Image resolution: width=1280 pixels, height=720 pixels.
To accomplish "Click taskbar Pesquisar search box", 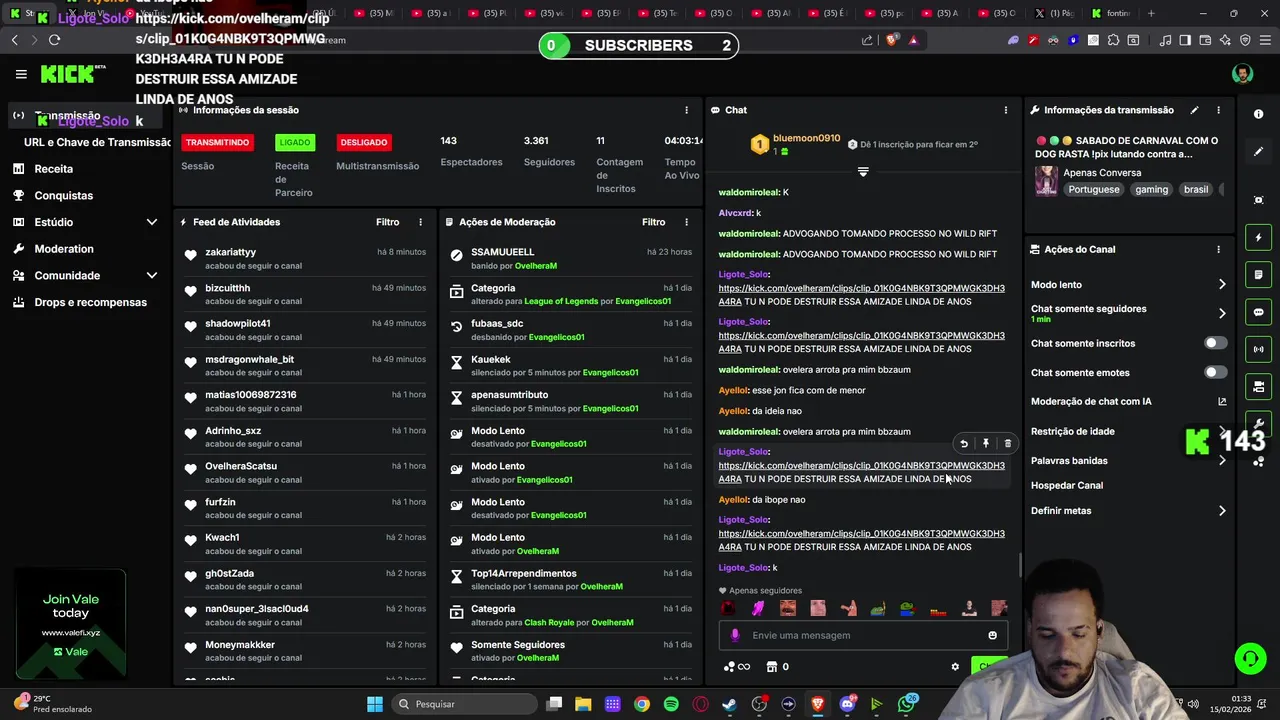I will coord(463,704).
